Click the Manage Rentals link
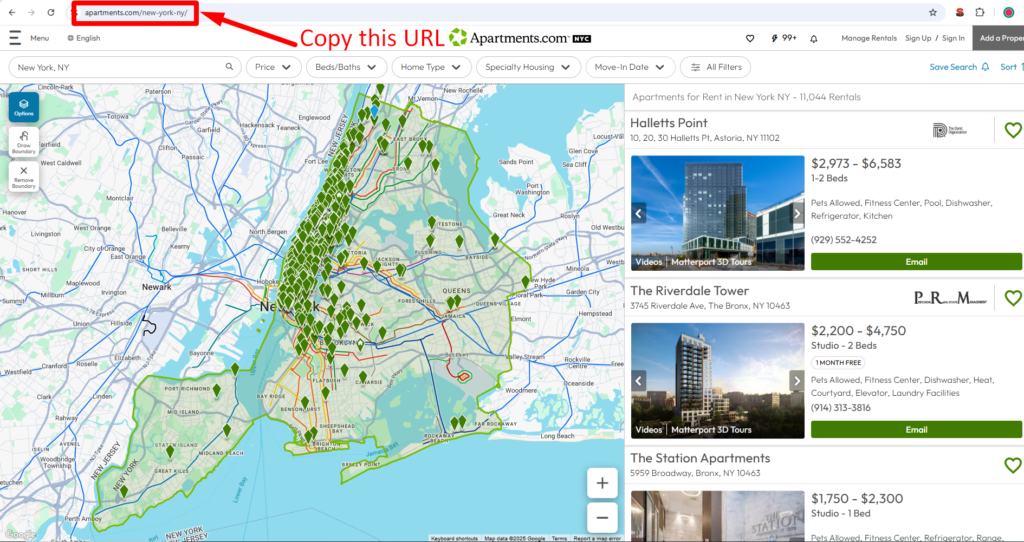This screenshot has width=1024, height=542. coord(869,38)
